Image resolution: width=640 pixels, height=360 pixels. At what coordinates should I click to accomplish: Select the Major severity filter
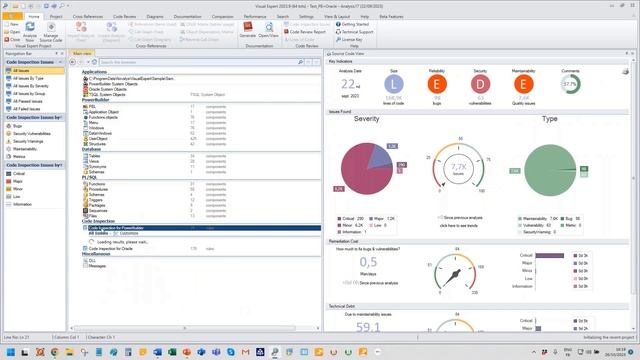point(17,181)
